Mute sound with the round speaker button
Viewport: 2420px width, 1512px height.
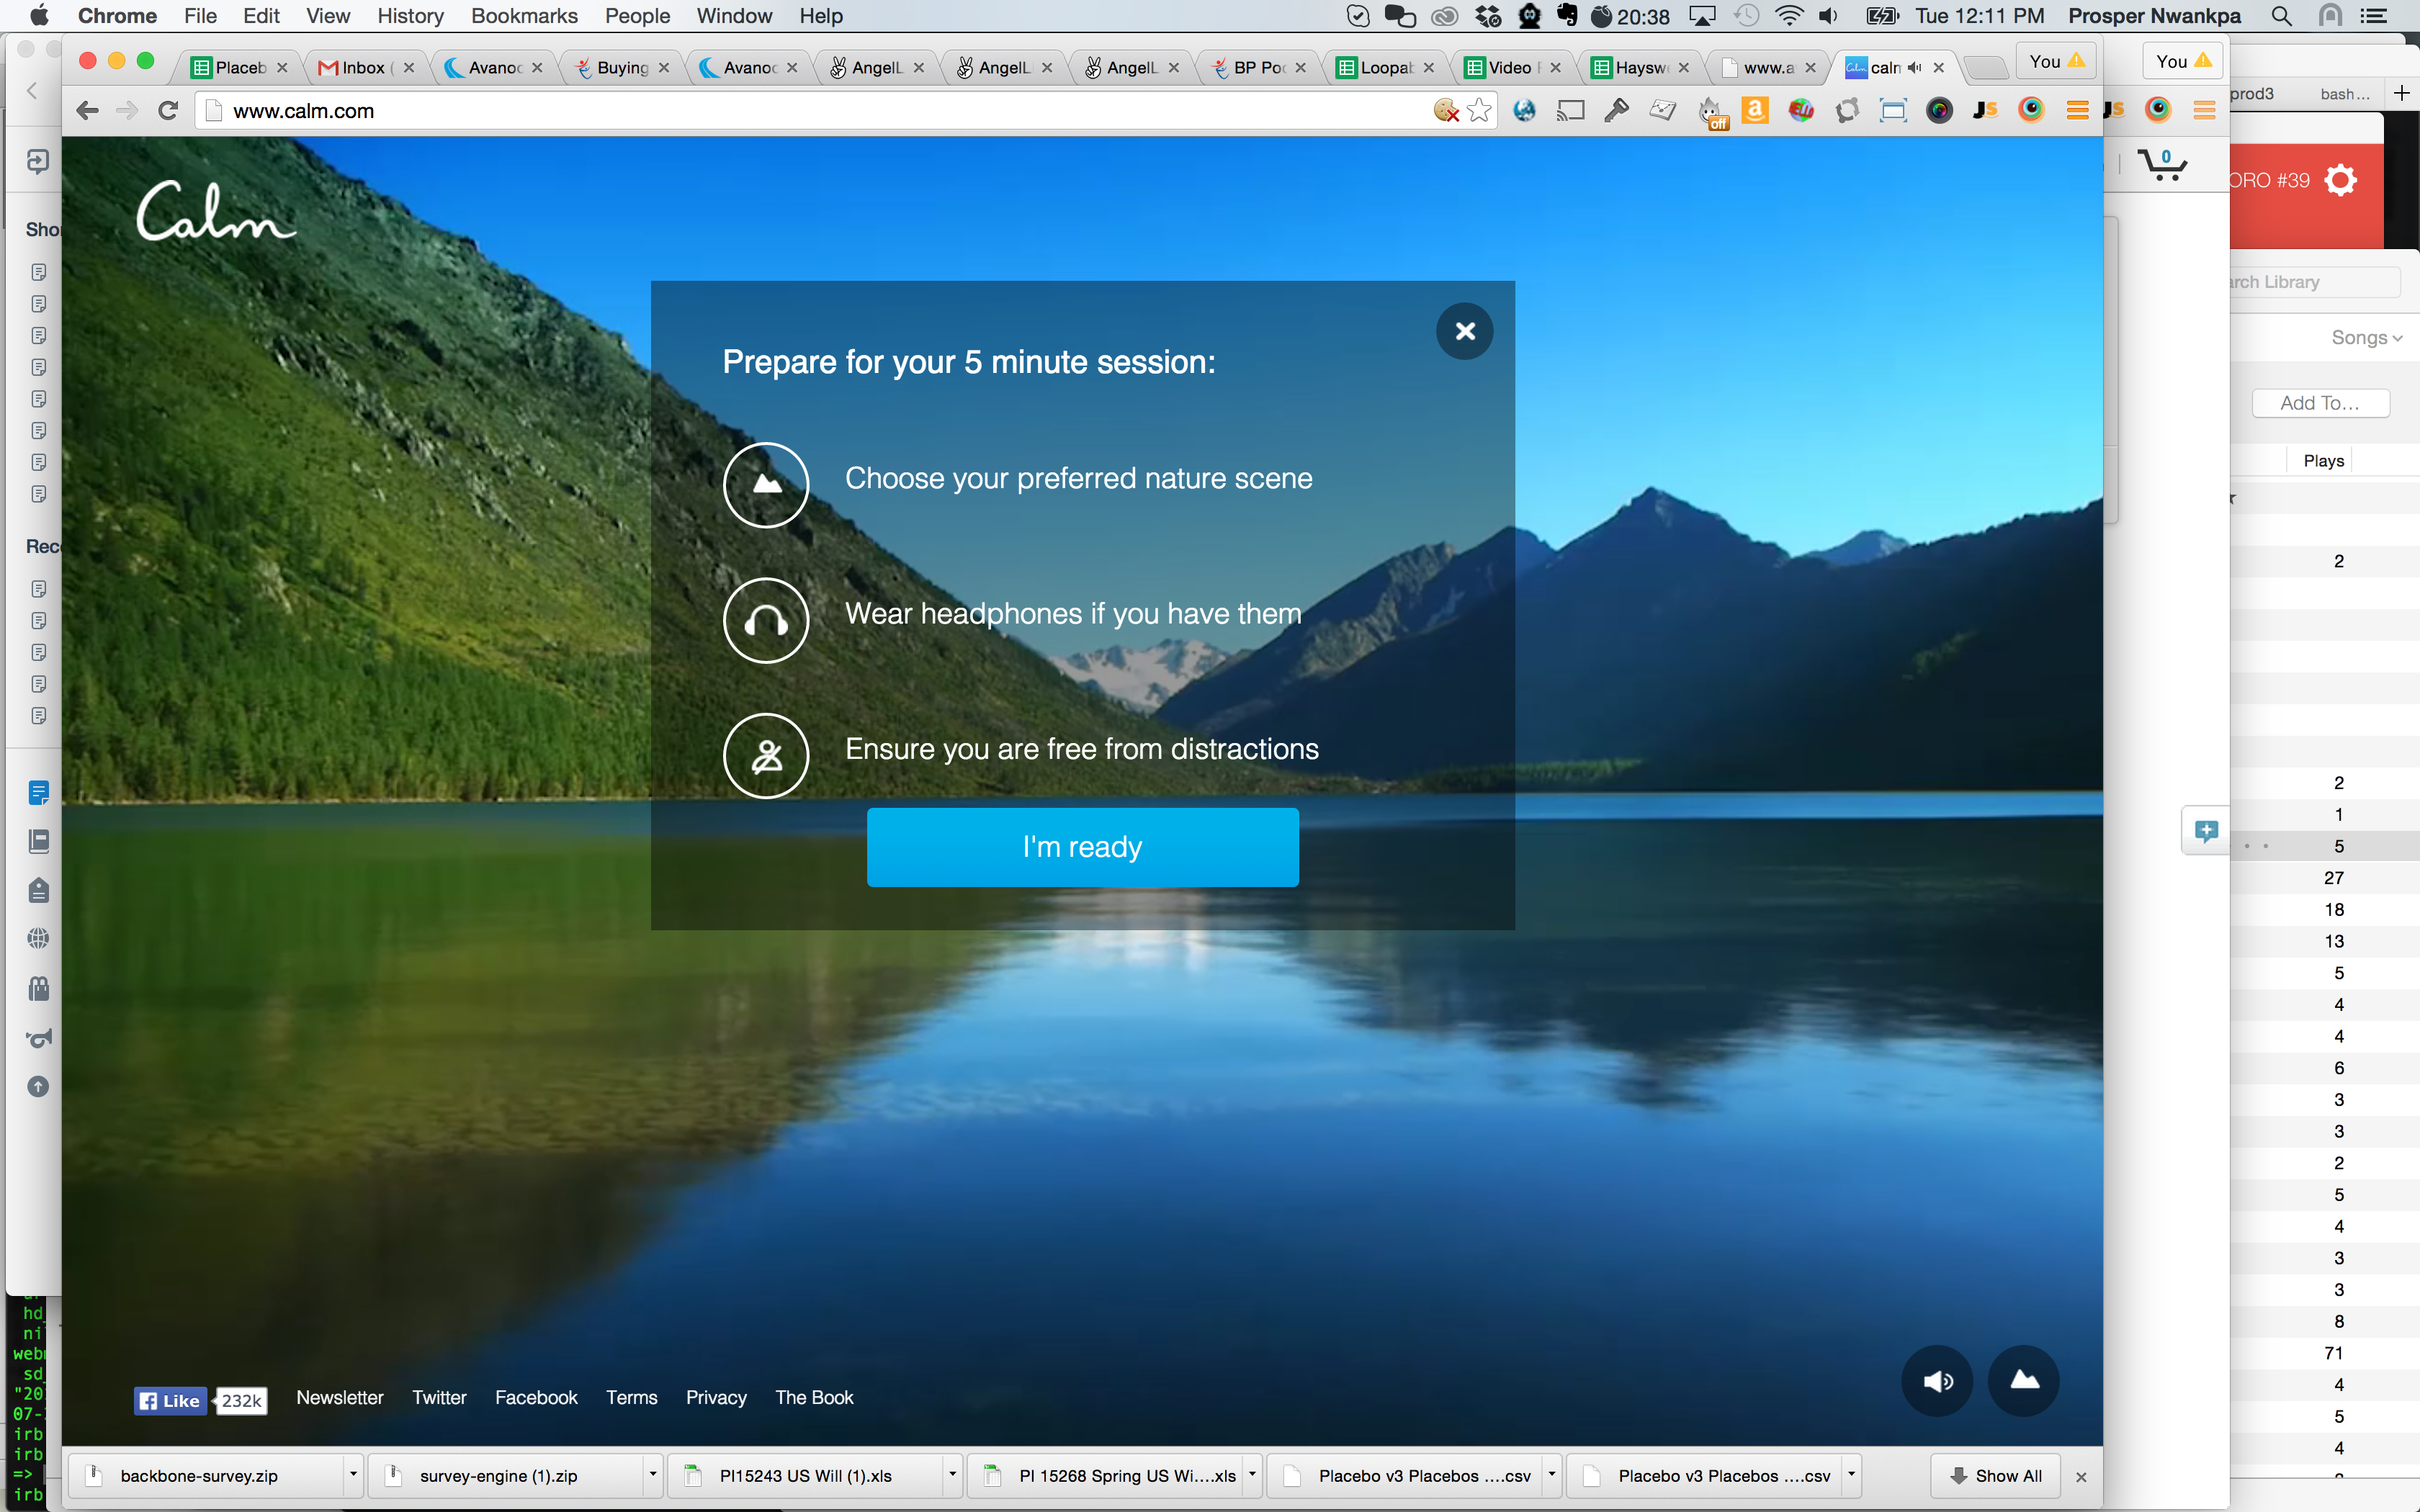pyautogui.click(x=1937, y=1381)
